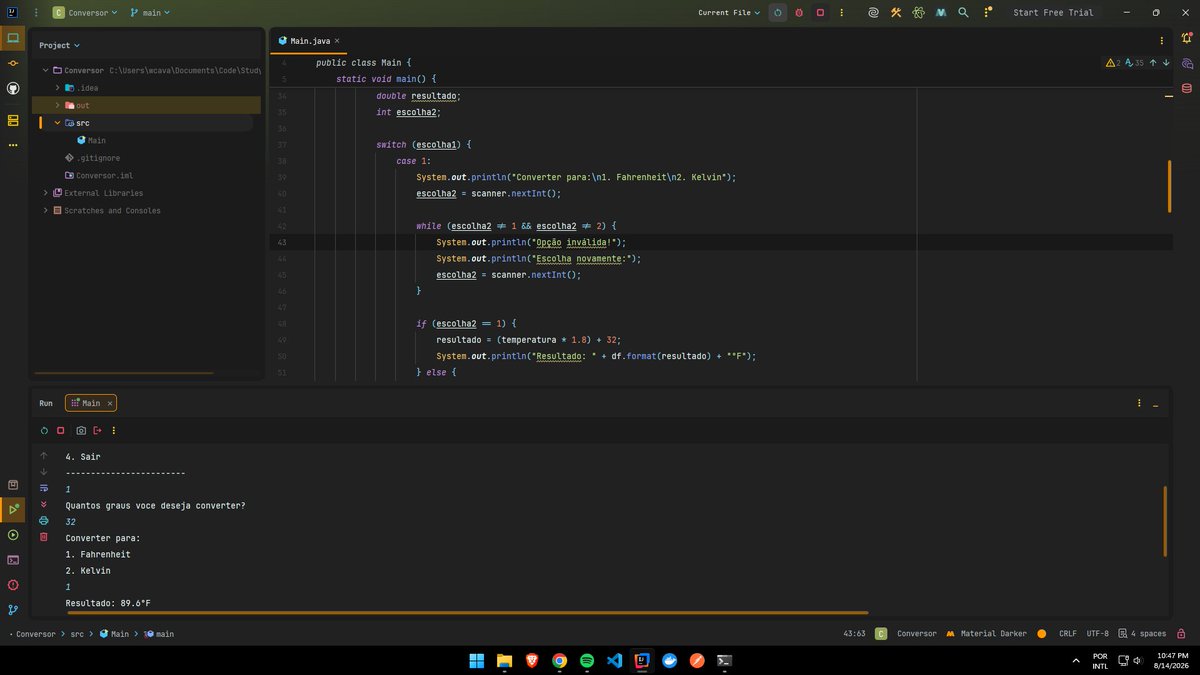Open the swirl AI assistant icon
The width and height of the screenshot is (1200, 675).
pos(873,13)
